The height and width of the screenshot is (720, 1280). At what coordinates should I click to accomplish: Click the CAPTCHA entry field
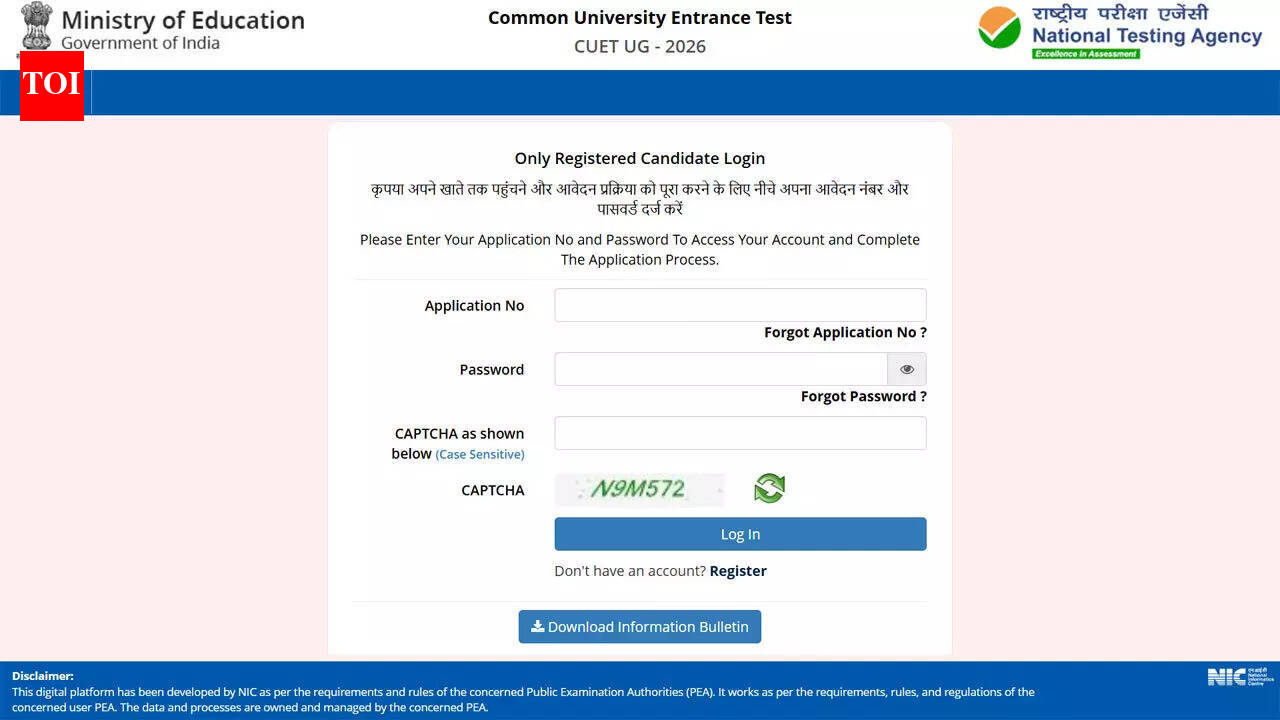[740, 433]
